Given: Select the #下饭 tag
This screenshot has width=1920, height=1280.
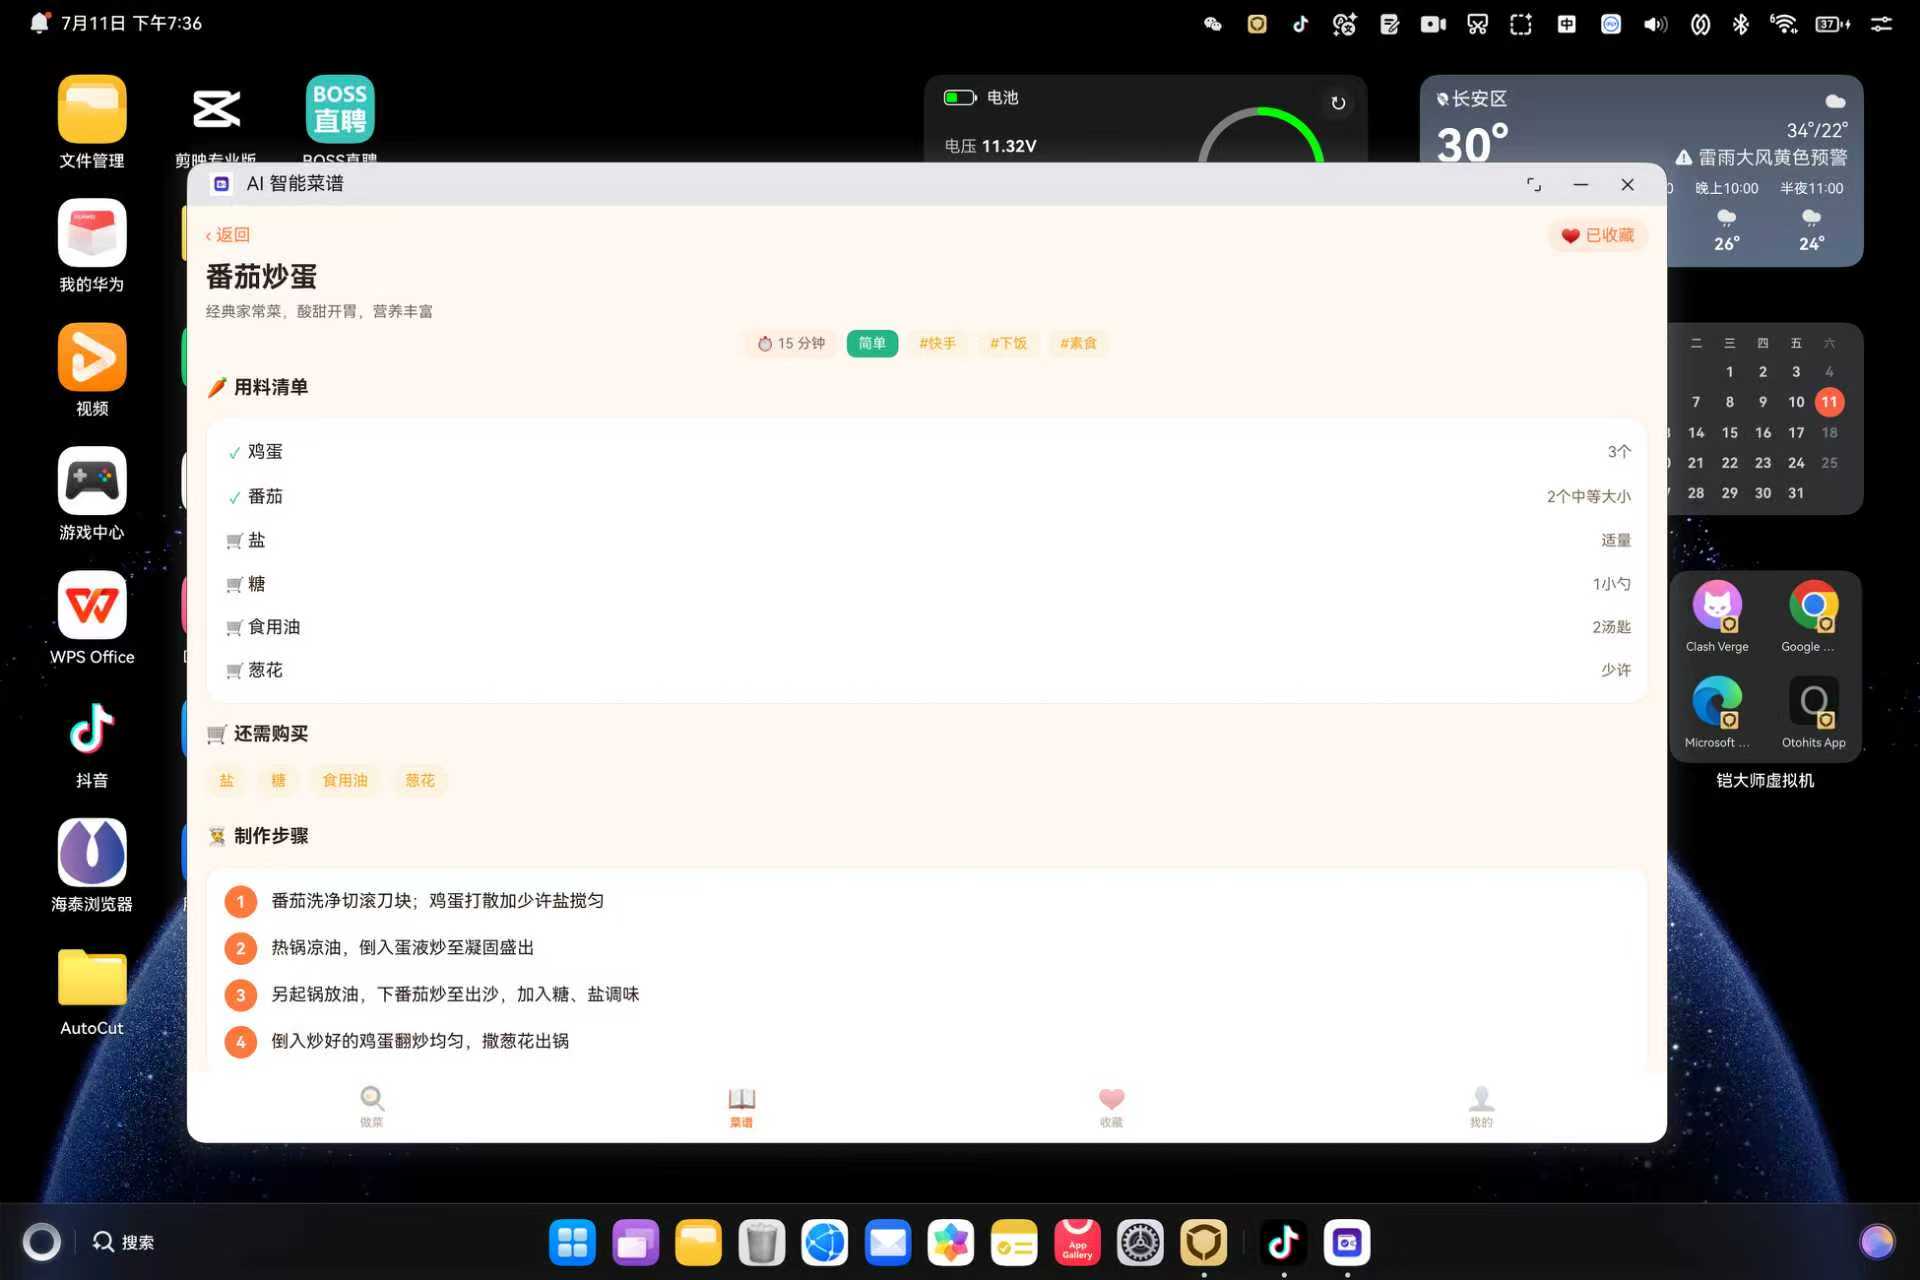Looking at the screenshot, I should [x=1008, y=343].
